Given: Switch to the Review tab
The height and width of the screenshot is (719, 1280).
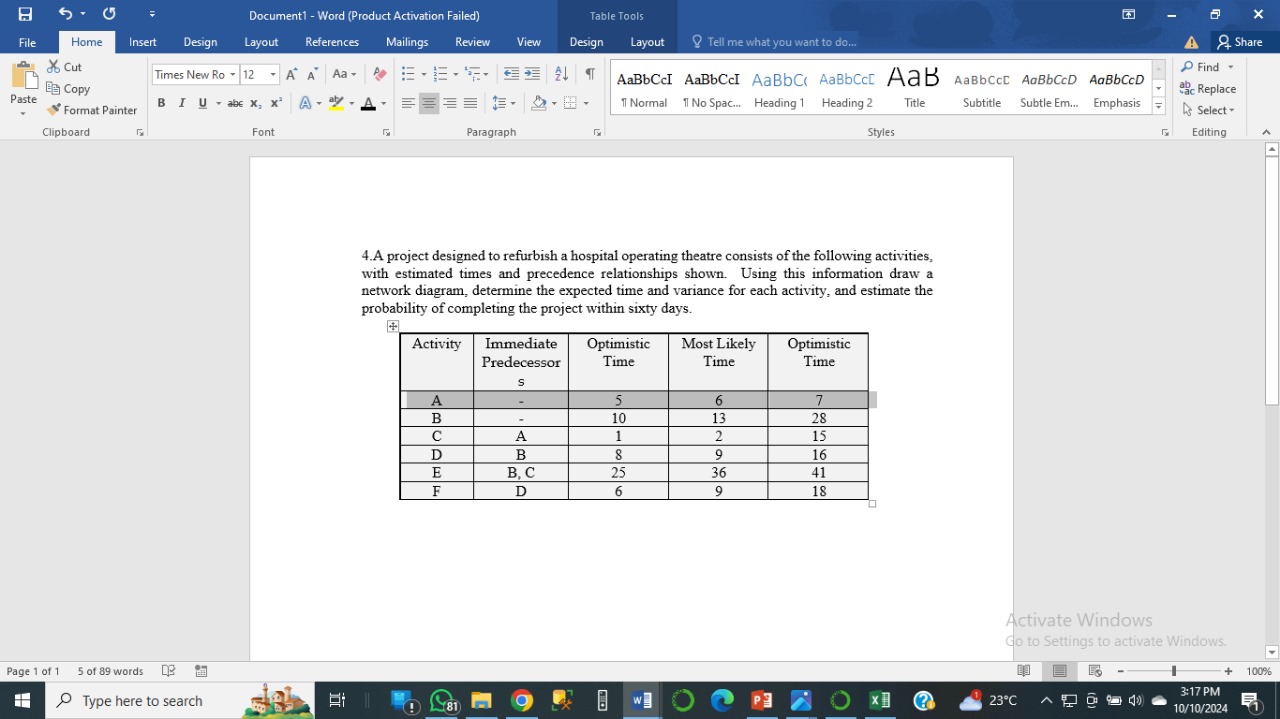Looking at the screenshot, I should (472, 42).
